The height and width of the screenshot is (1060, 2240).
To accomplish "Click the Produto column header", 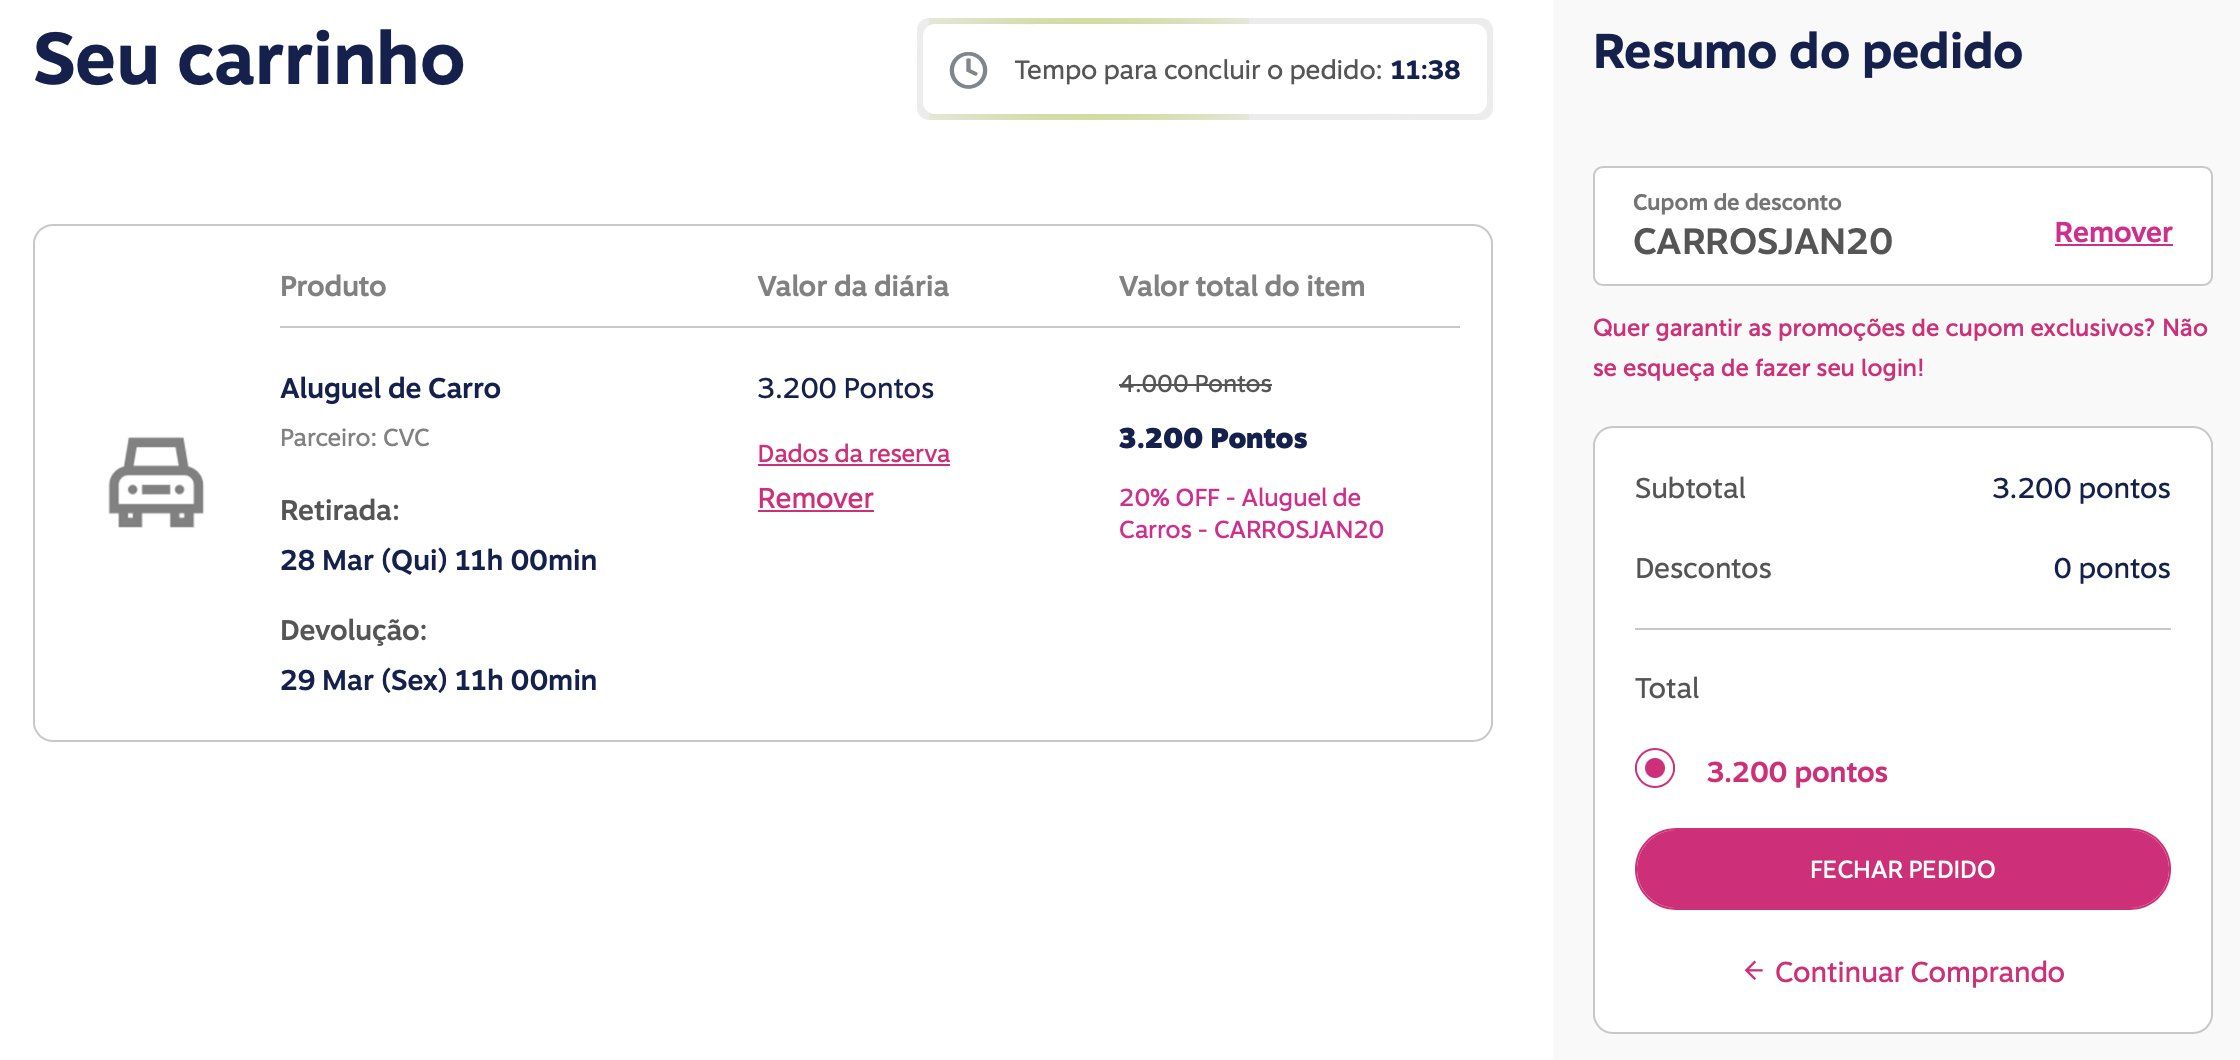I will point(333,286).
